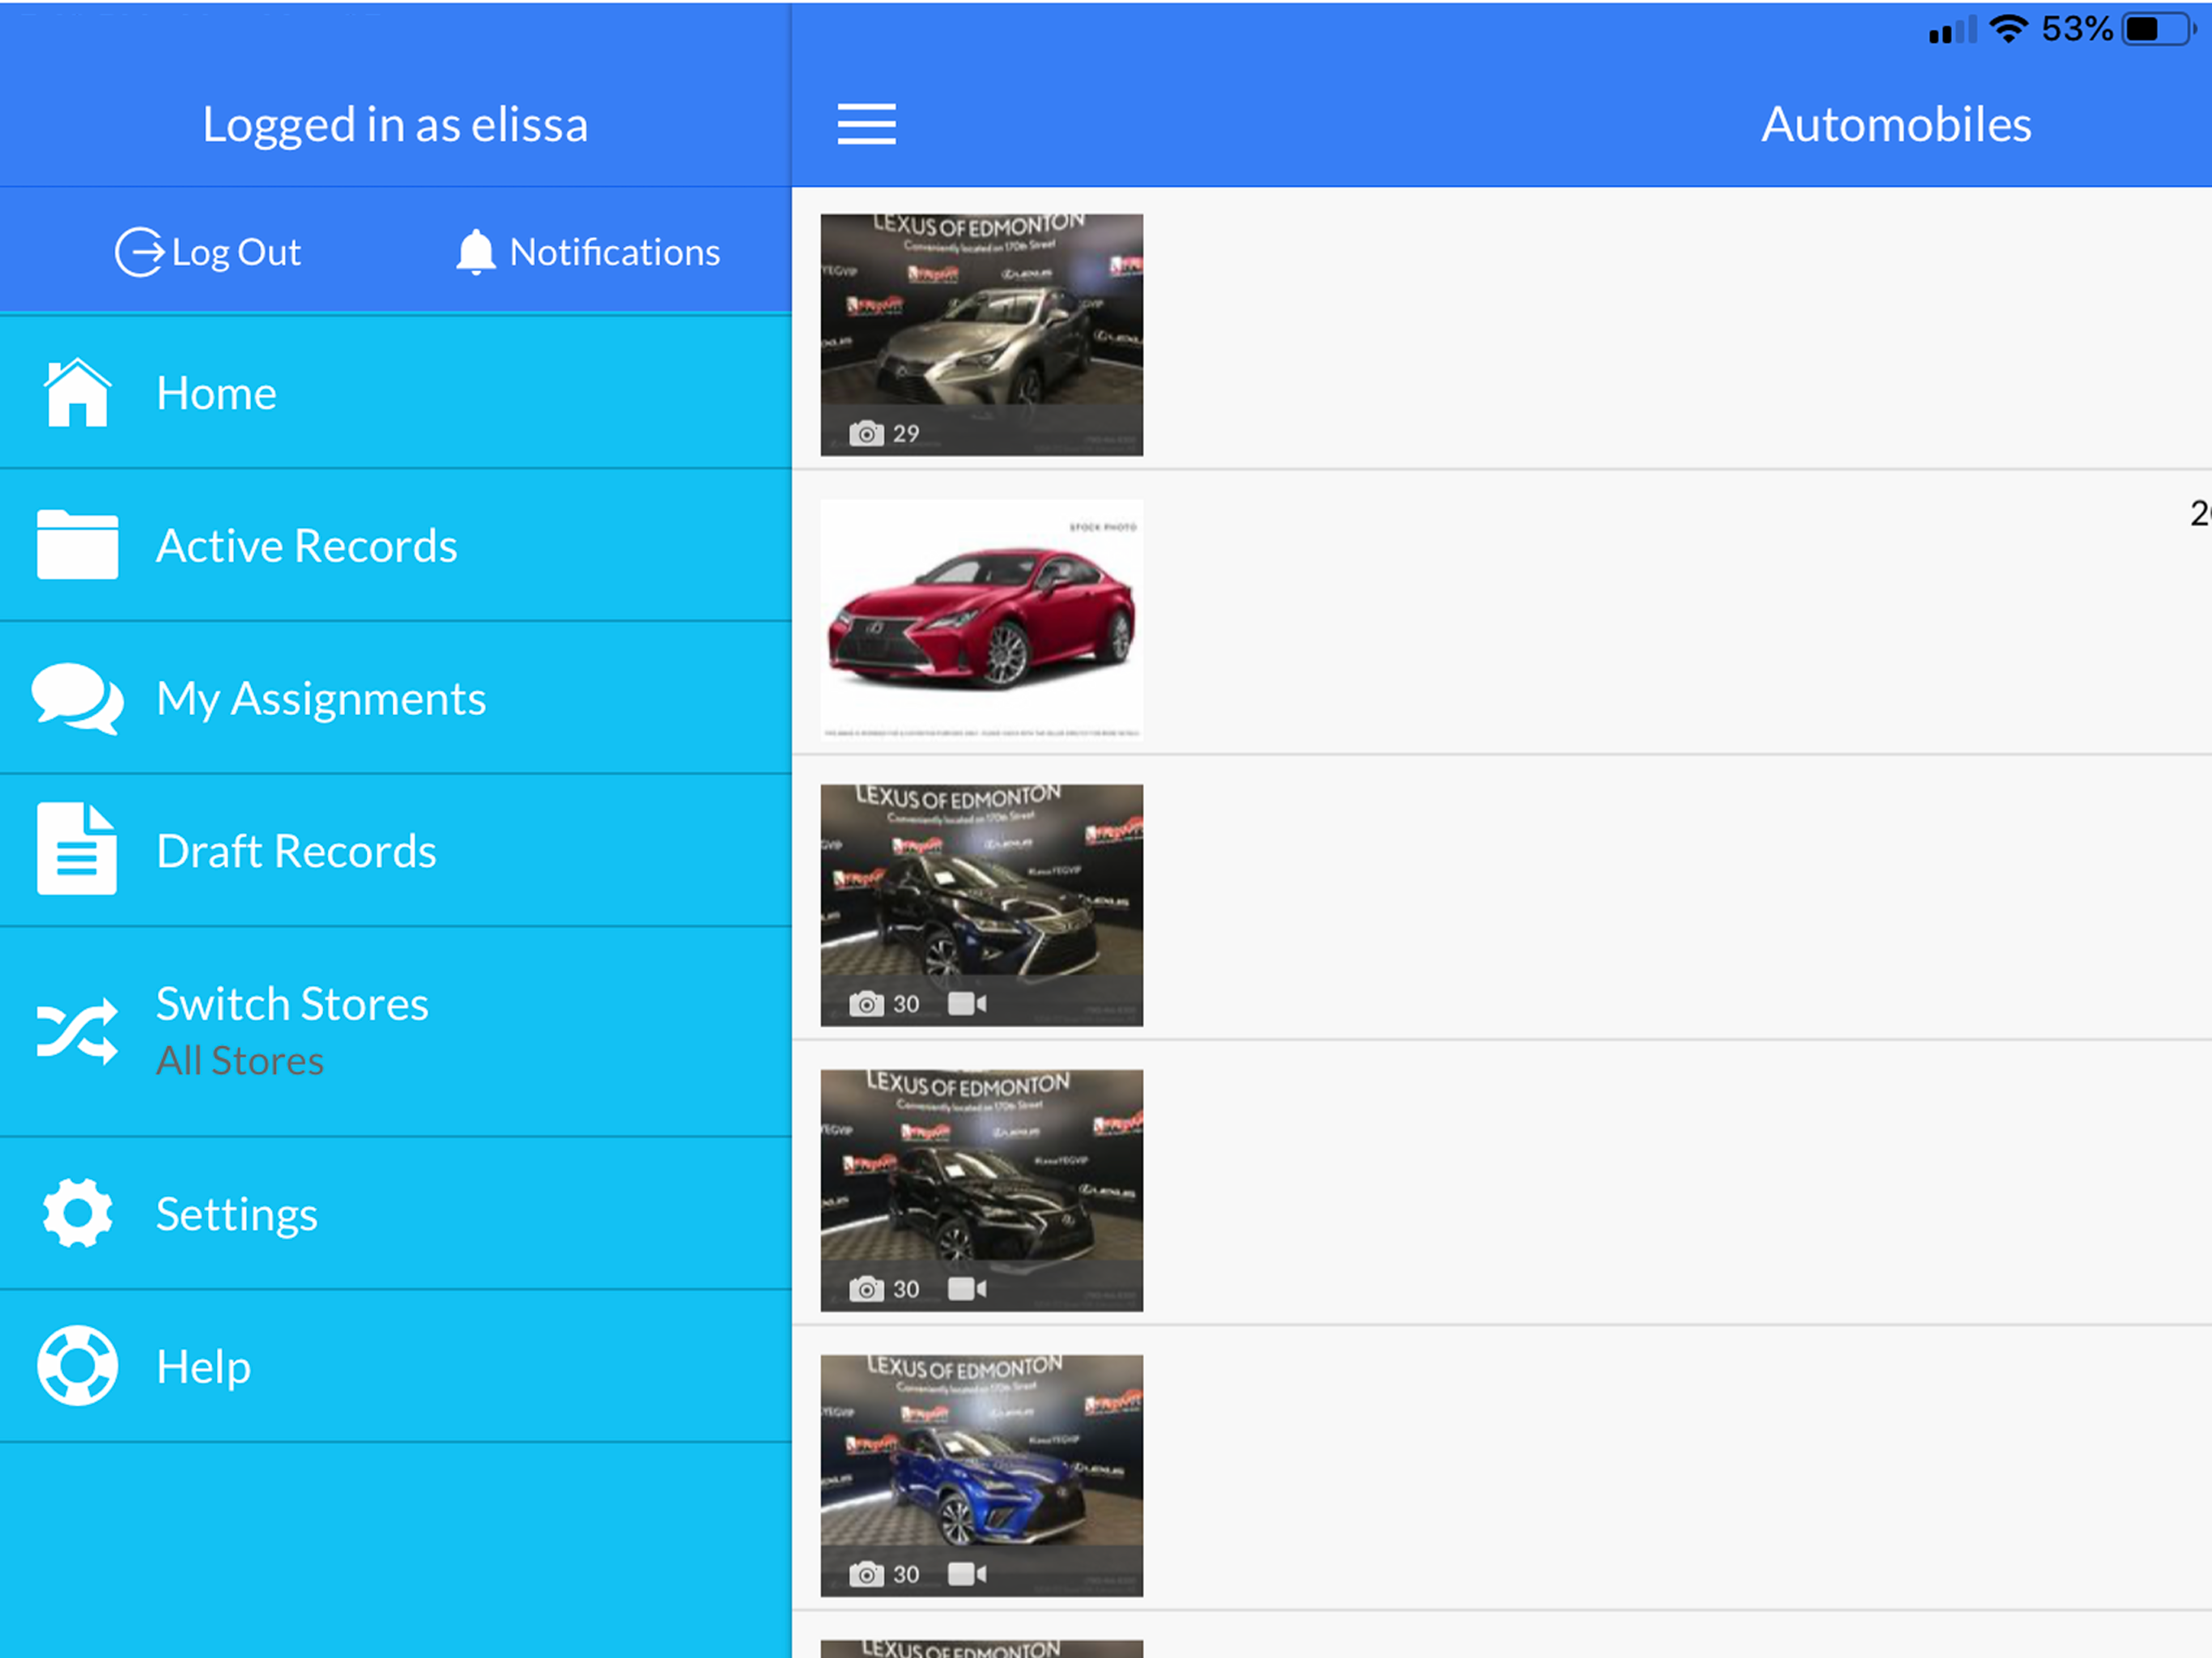Open Active Records from the sidebar
The height and width of the screenshot is (1658, 2212).
pos(395,546)
